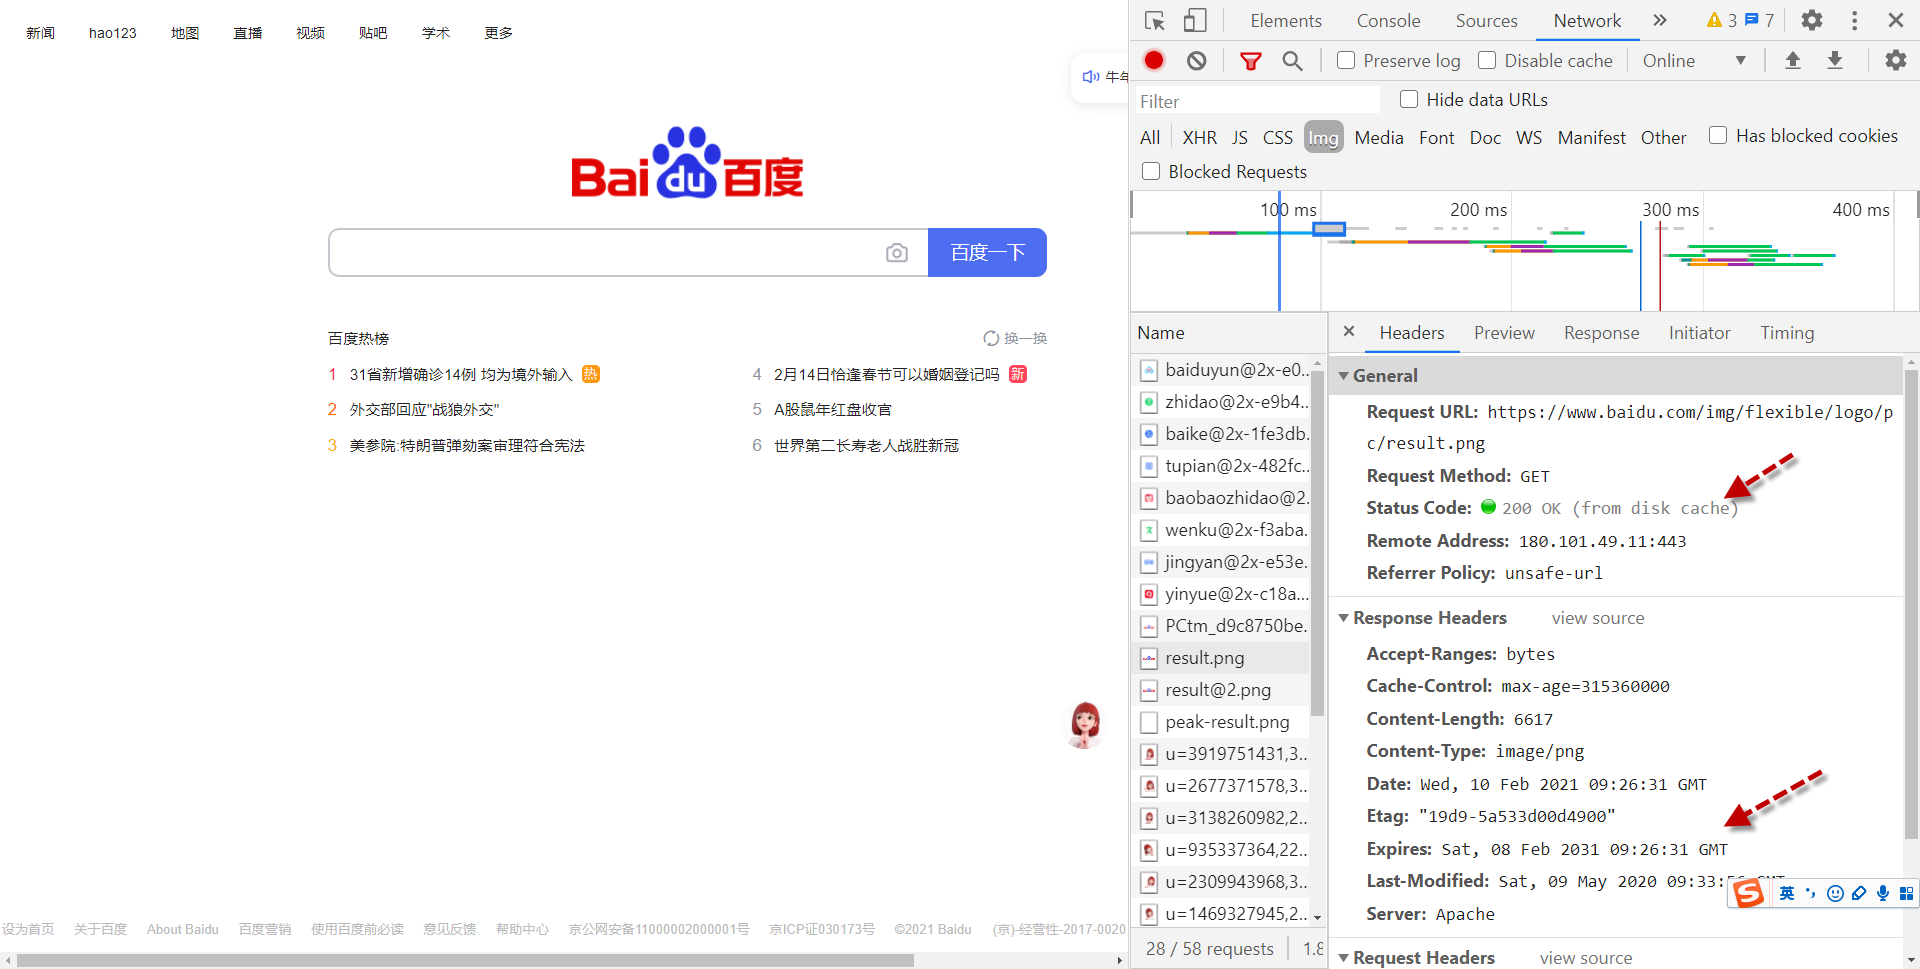Viewport: 1920px width, 969px height.
Task: Click the network timeline overview
Action: pos(1524,251)
